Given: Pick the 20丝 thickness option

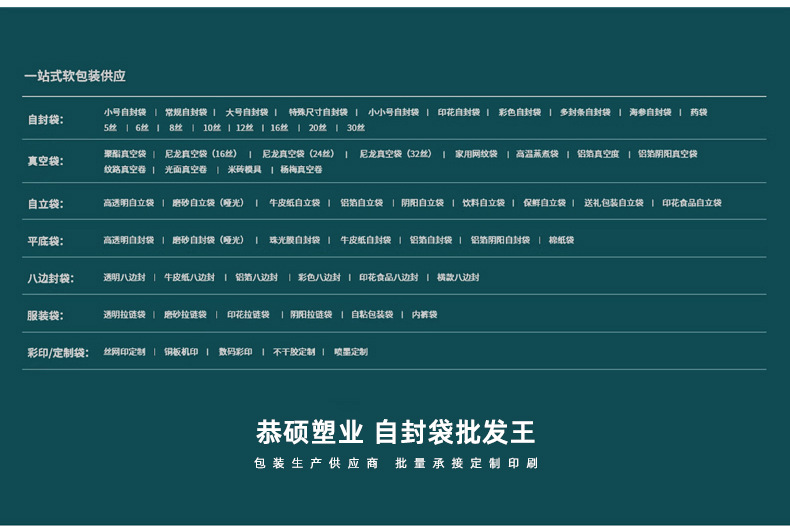Looking at the screenshot, I should (x=317, y=128).
